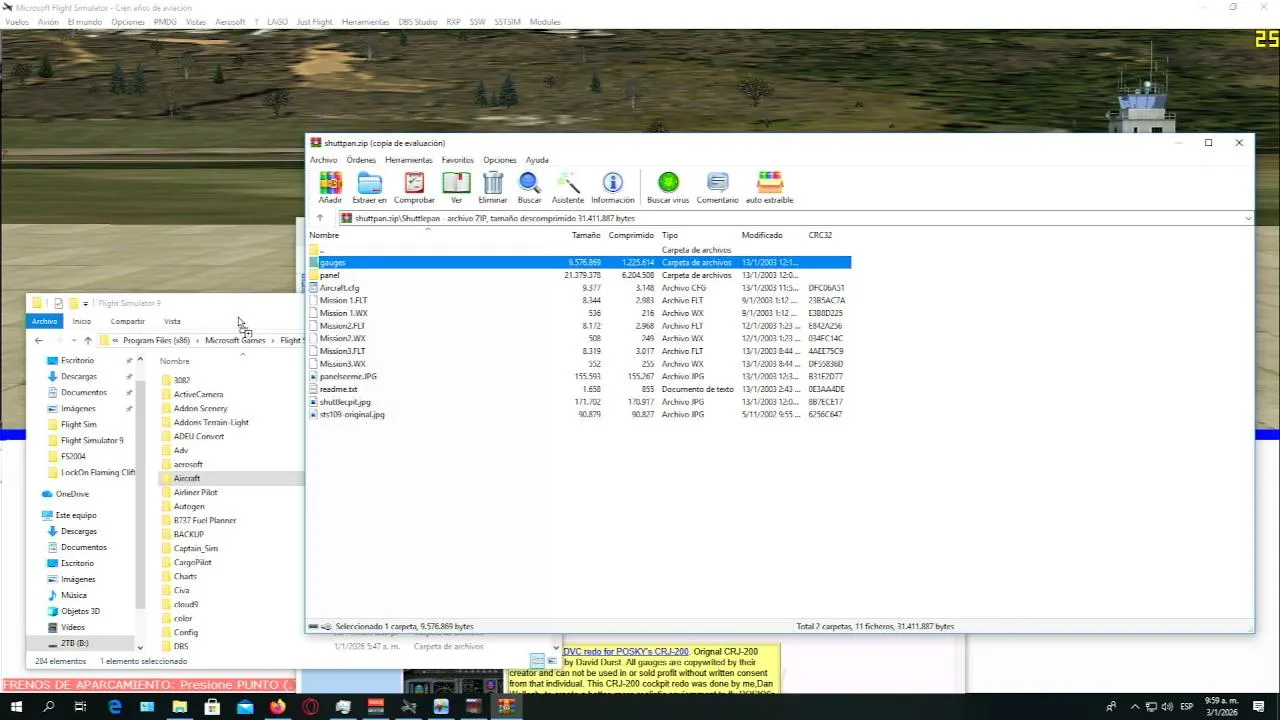
Task: Open the Ayuda menu in WinRAR
Action: (x=537, y=160)
